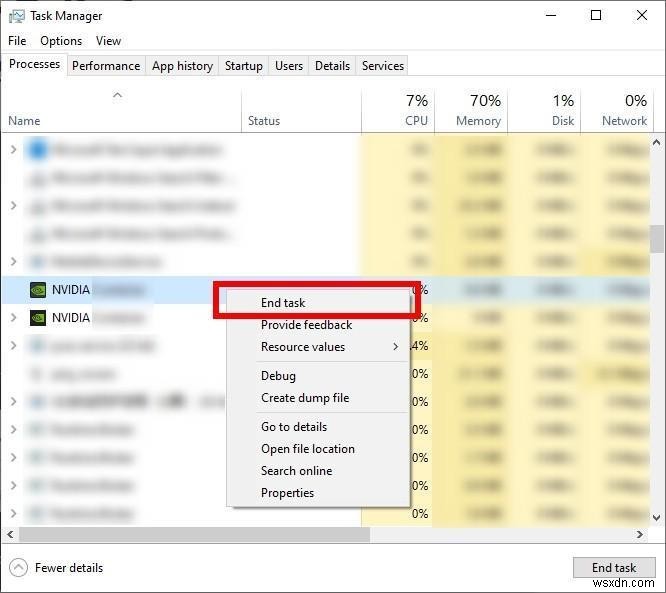This screenshot has height=593, width=666.
Task: Choose Debug in the context menu
Action: coord(318,376)
